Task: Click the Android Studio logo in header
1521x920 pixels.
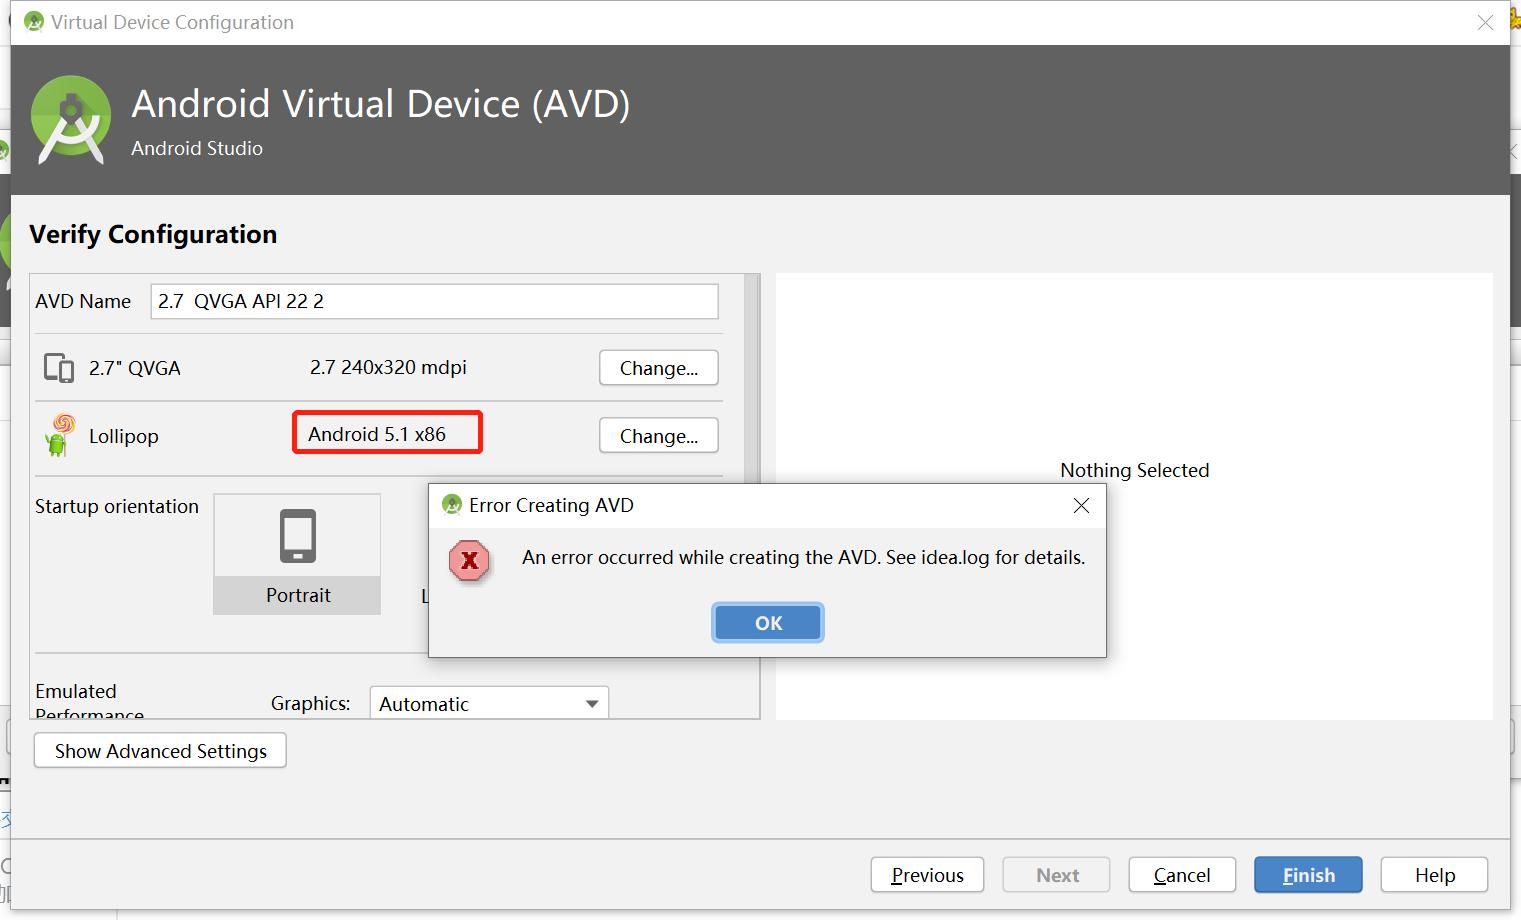Action: pyautogui.click(x=71, y=120)
